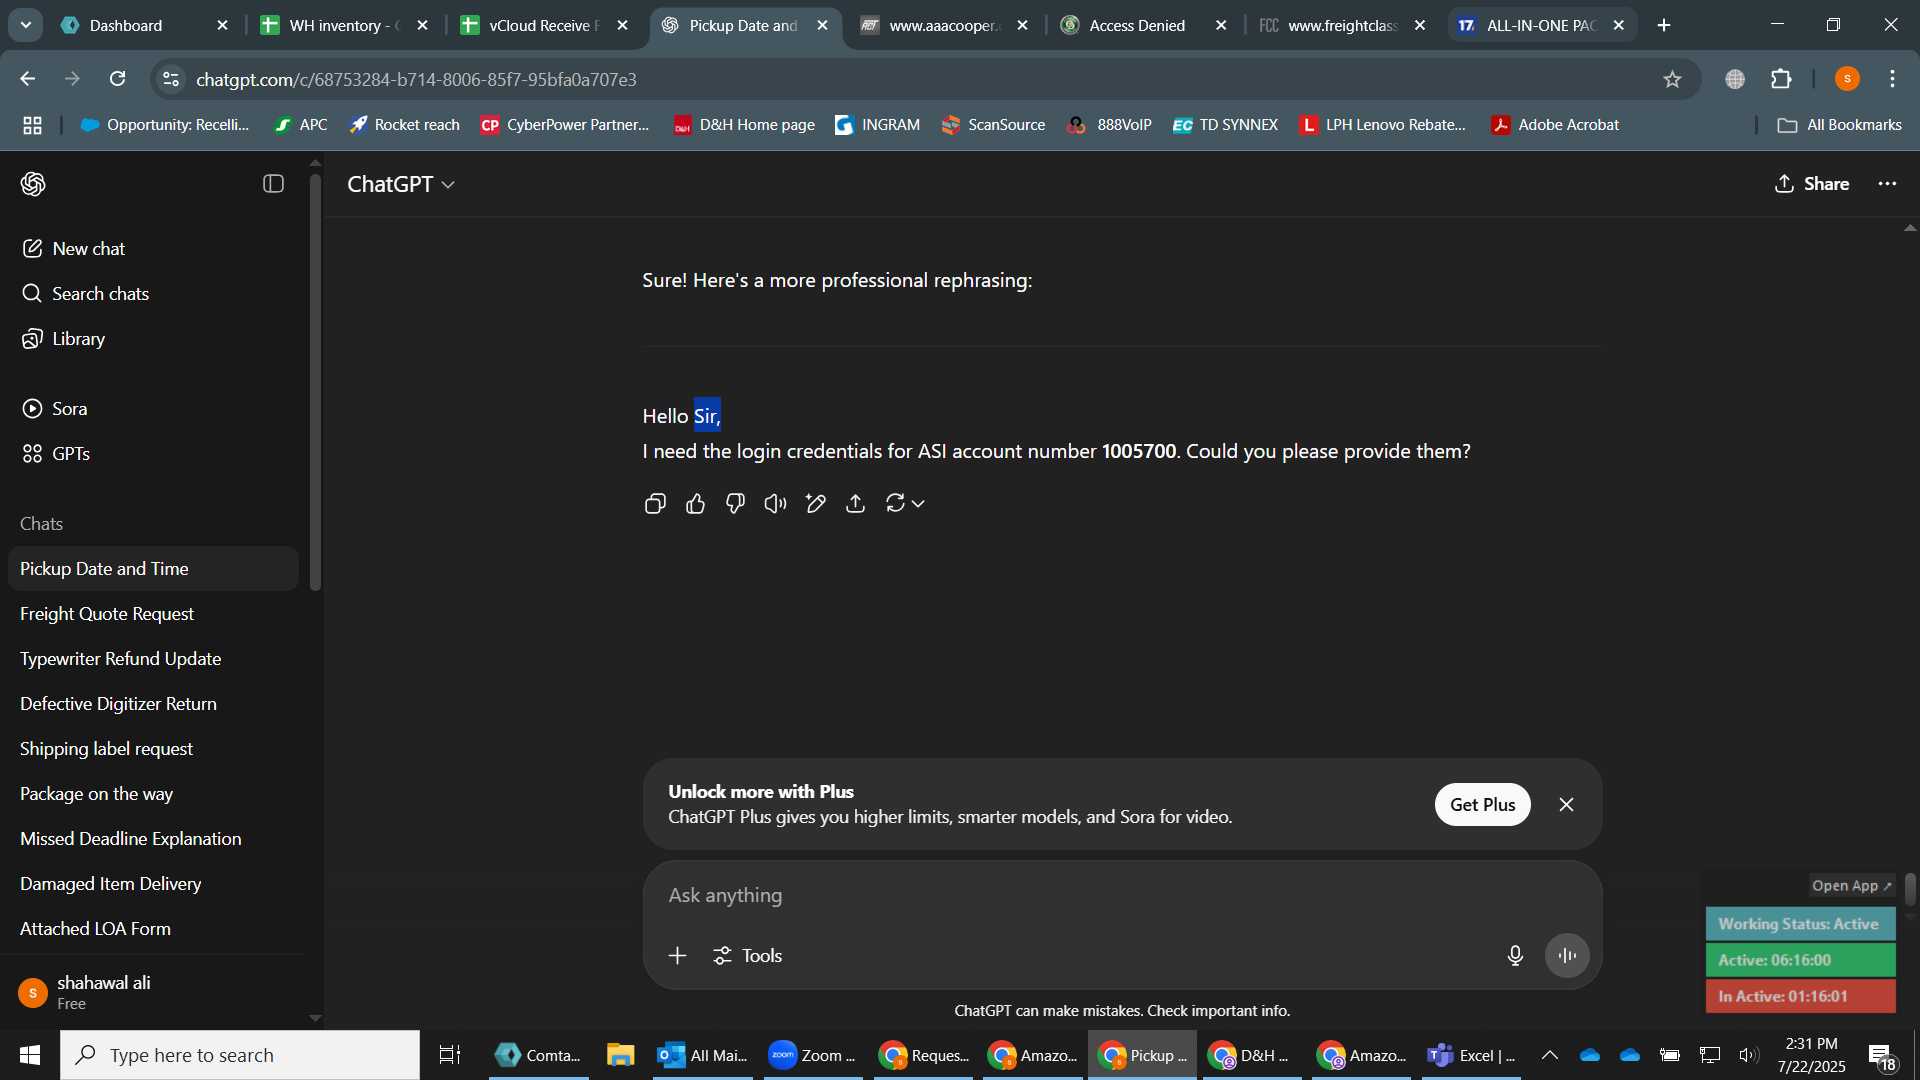1920x1080 pixels.
Task: Open Typewriter Refund Update chat
Action: click(153, 659)
